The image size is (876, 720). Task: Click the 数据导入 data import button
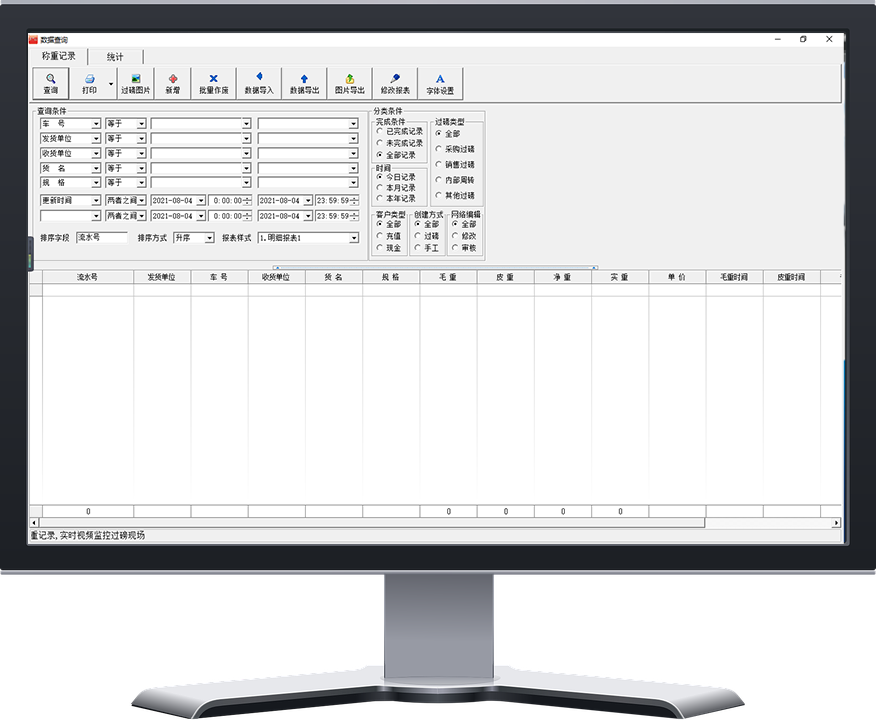point(259,83)
